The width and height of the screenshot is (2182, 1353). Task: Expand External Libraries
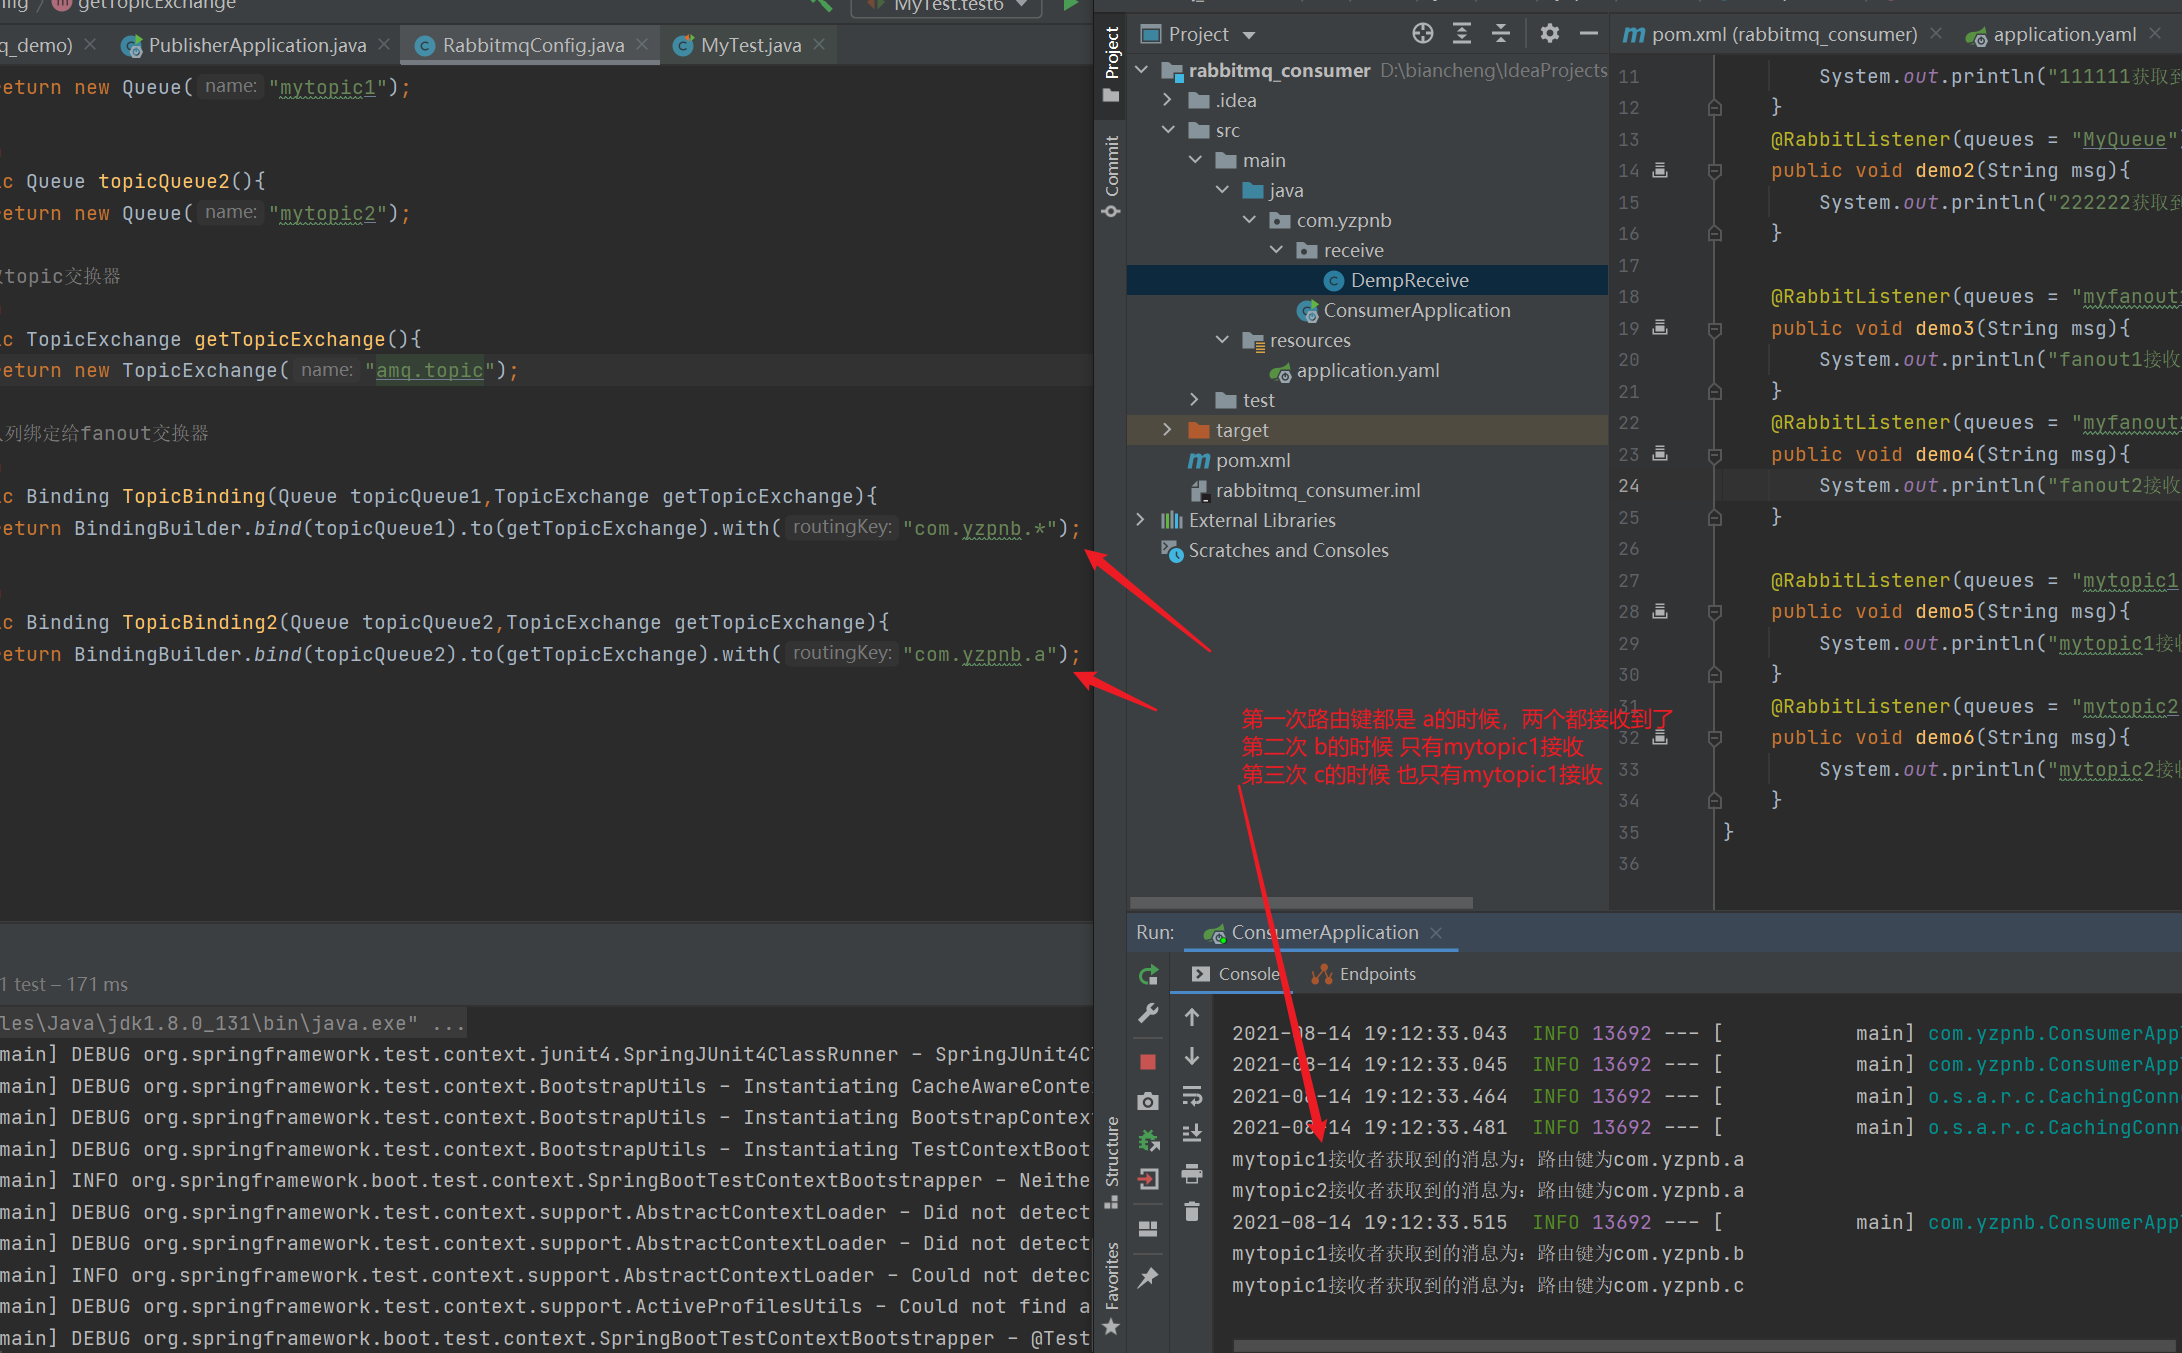[x=1141, y=520]
